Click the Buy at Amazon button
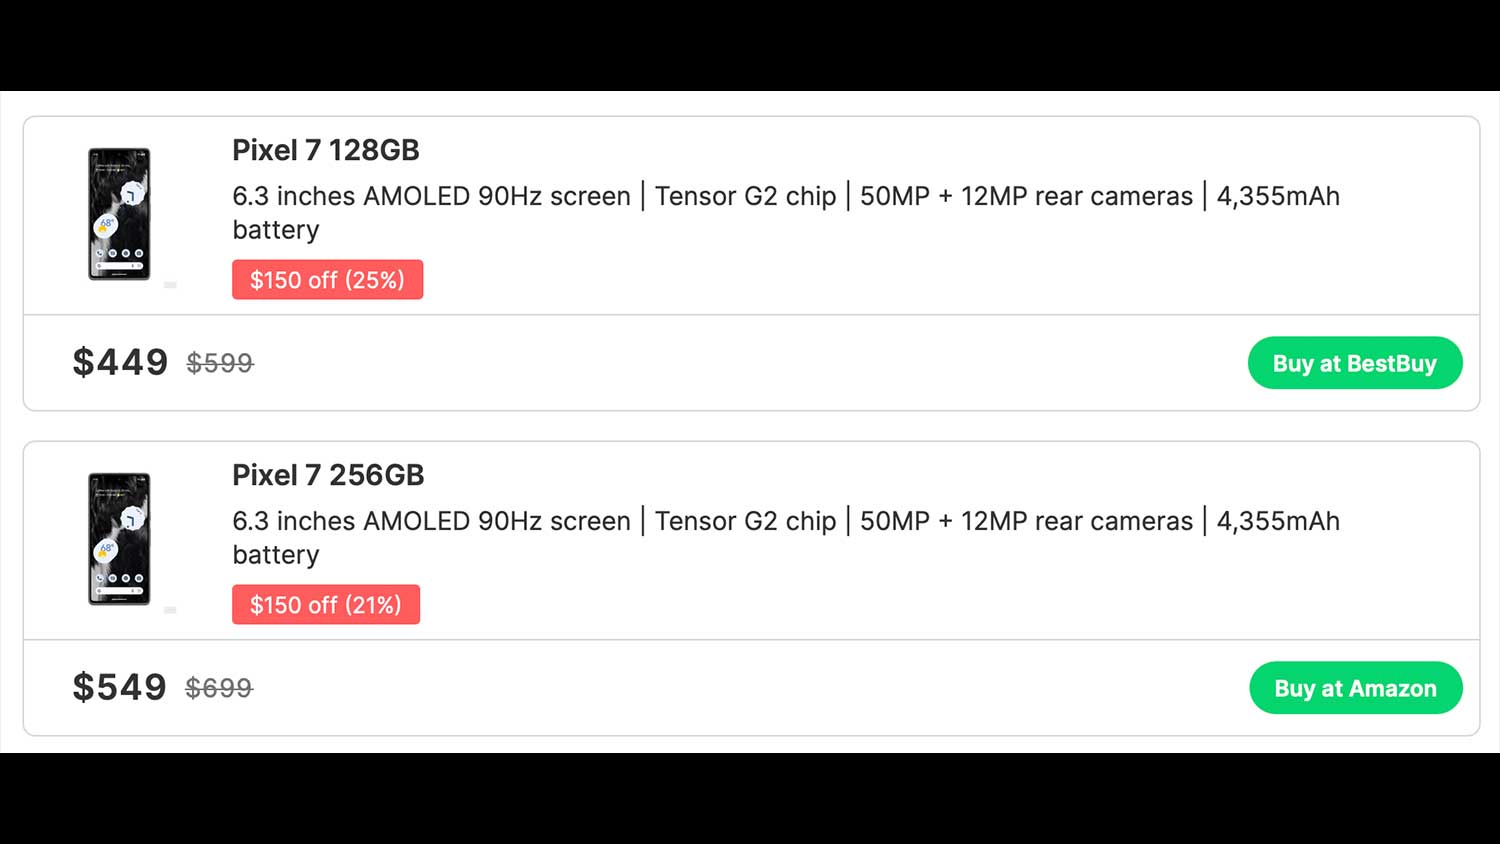This screenshot has height=844, width=1500. pos(1355,688)
